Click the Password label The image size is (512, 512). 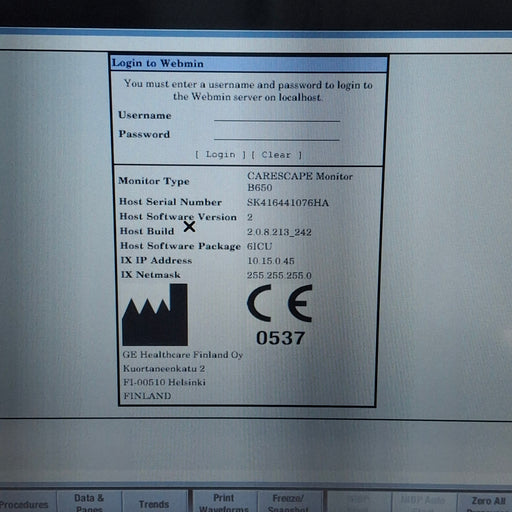click(144, 134)
